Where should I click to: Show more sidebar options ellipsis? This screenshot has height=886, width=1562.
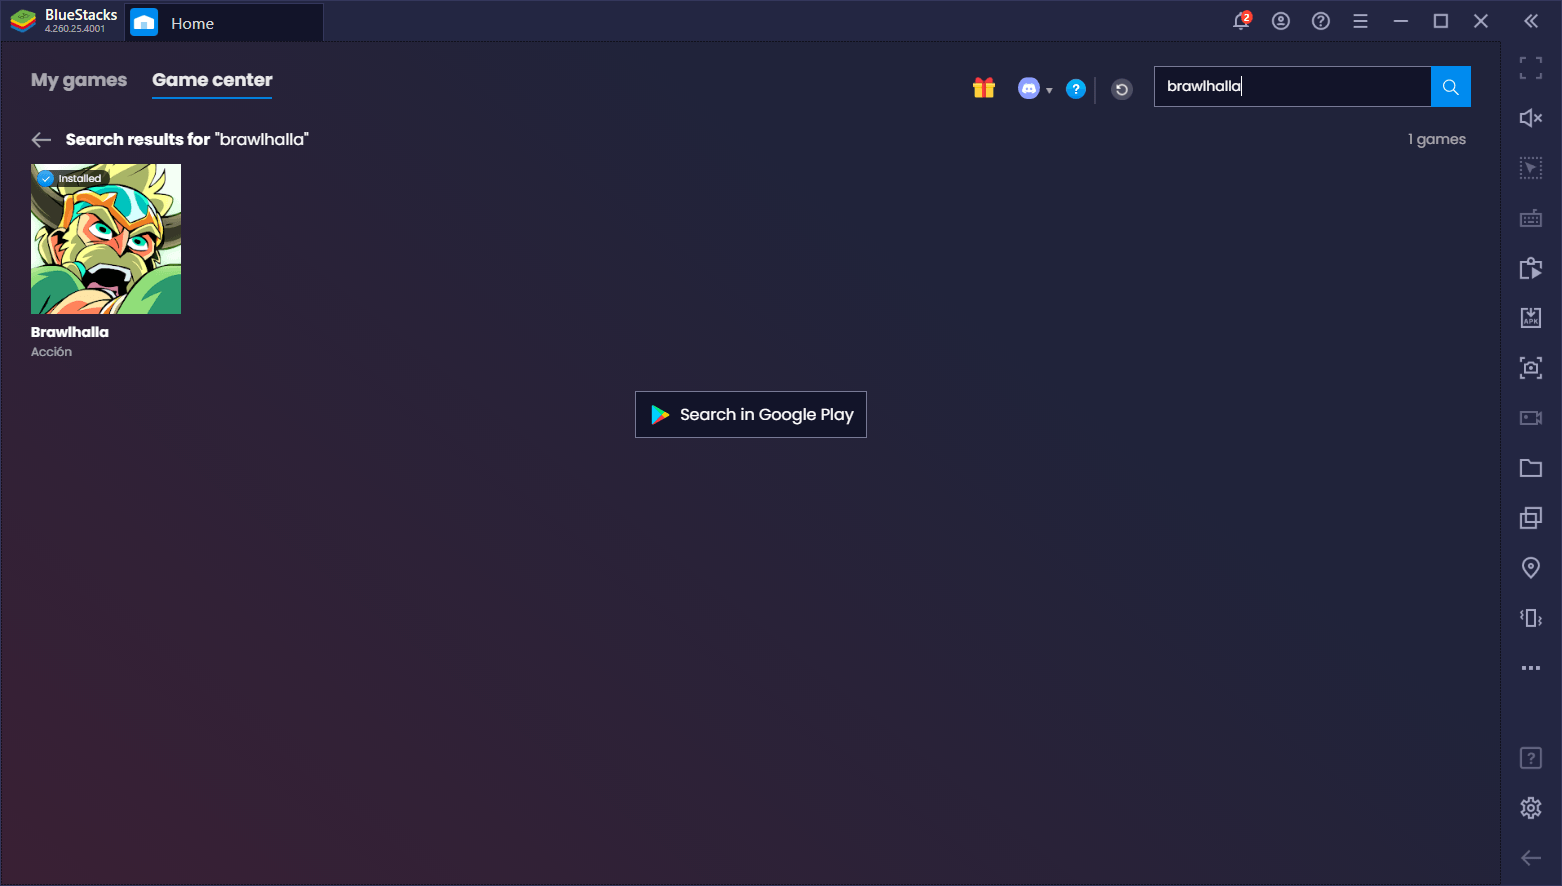click(x=1531, y=668)
